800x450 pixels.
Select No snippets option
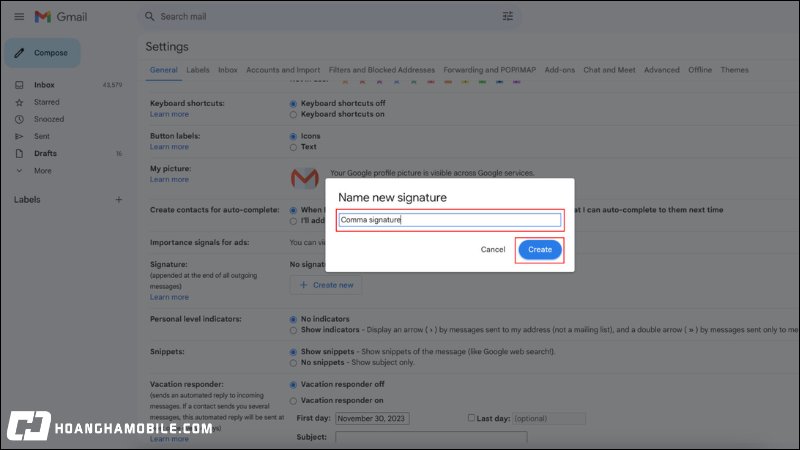pos(293,363)
